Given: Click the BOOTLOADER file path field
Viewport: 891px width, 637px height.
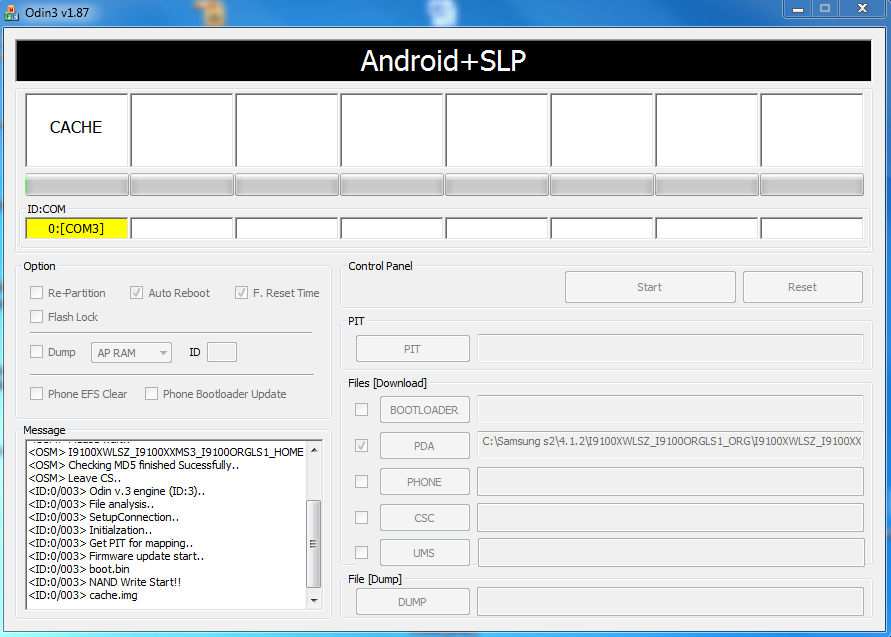Looking at the screenshot, I should pyautogui.click(x=671, y=410).
